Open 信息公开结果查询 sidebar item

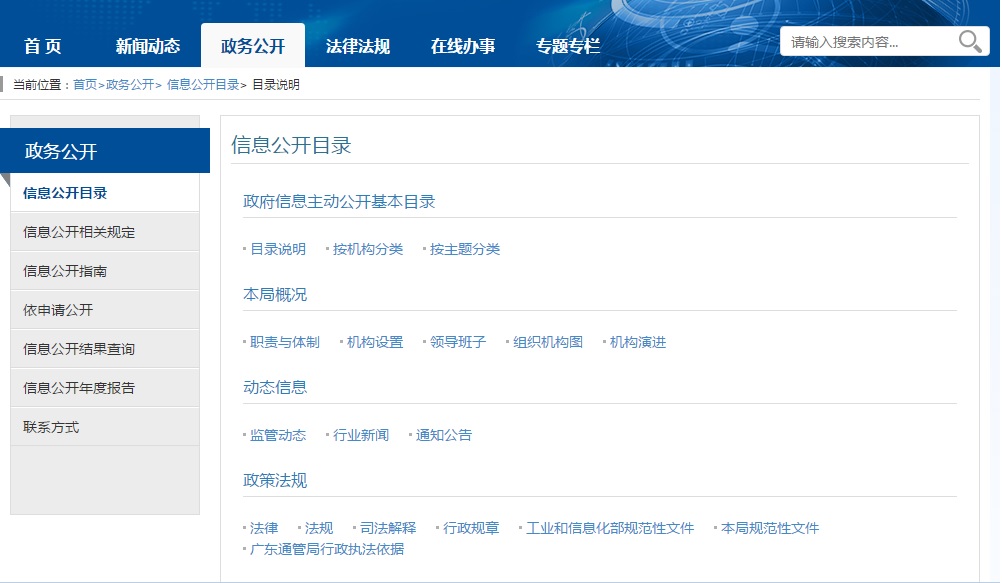tap(79, 349)
